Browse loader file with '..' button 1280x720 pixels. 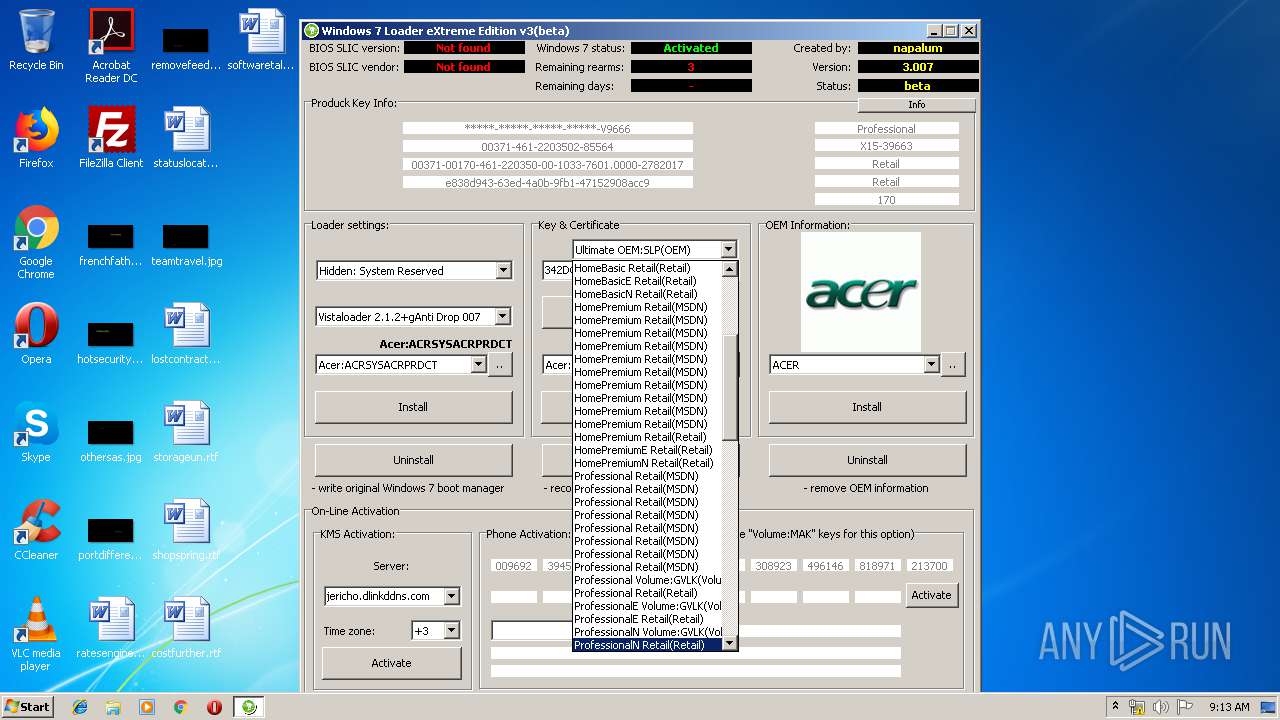click(500, 365)
